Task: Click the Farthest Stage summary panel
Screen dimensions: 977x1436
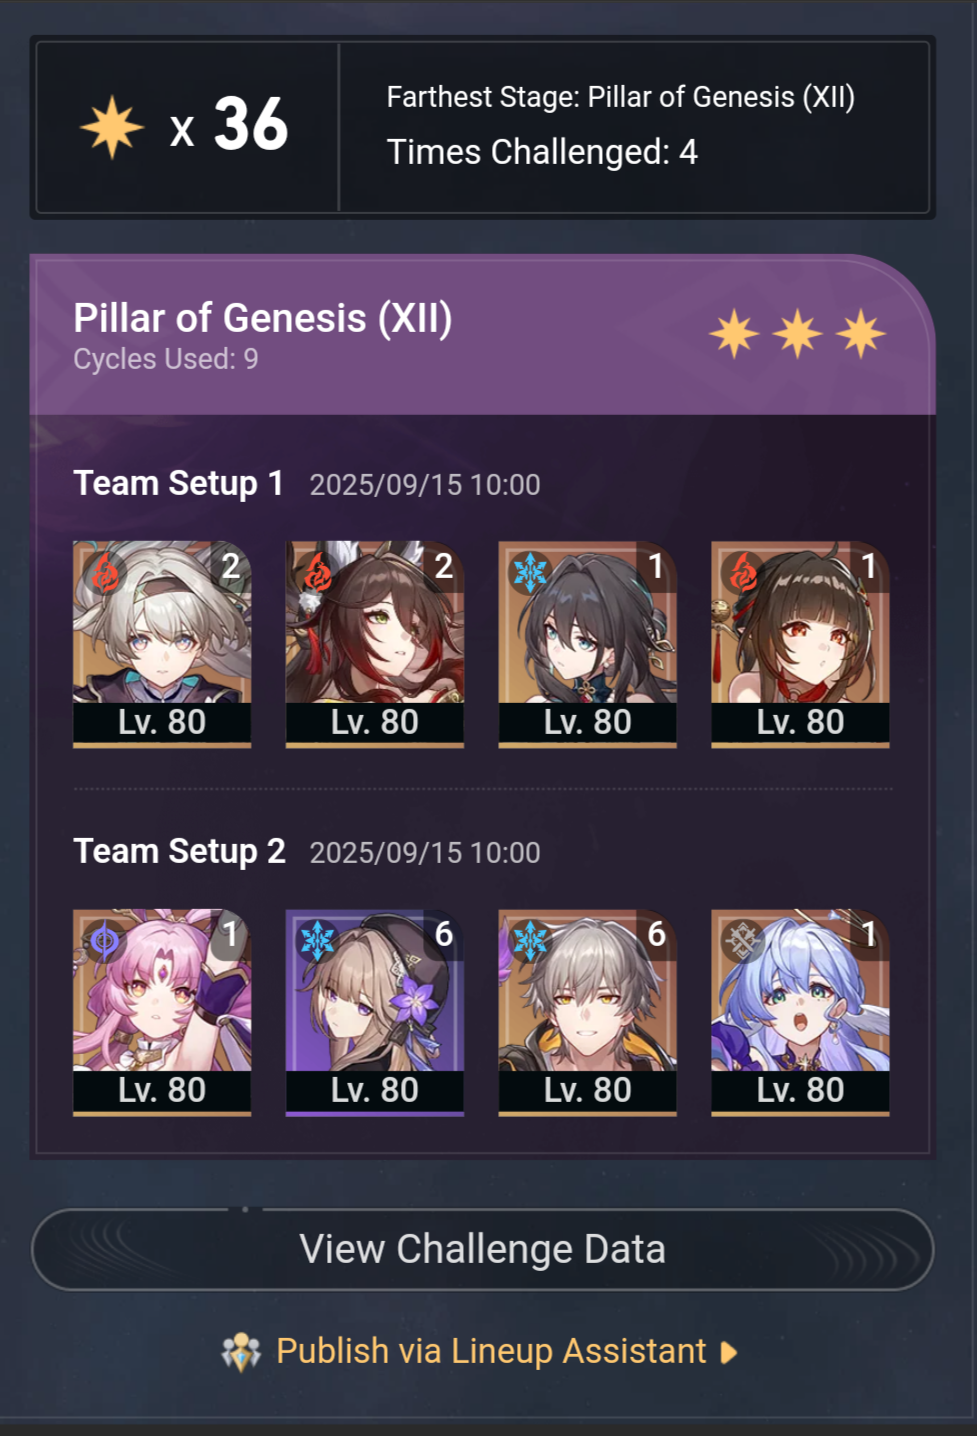Action: (x=483, y=127)
